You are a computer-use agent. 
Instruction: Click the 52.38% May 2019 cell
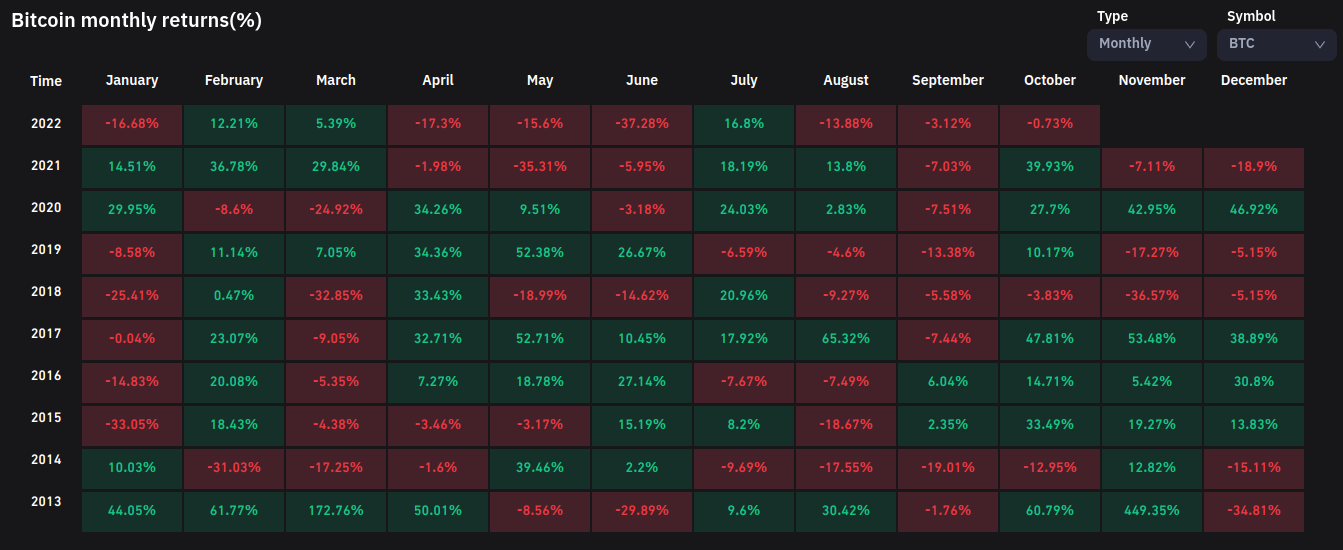[x=540, y=253]
